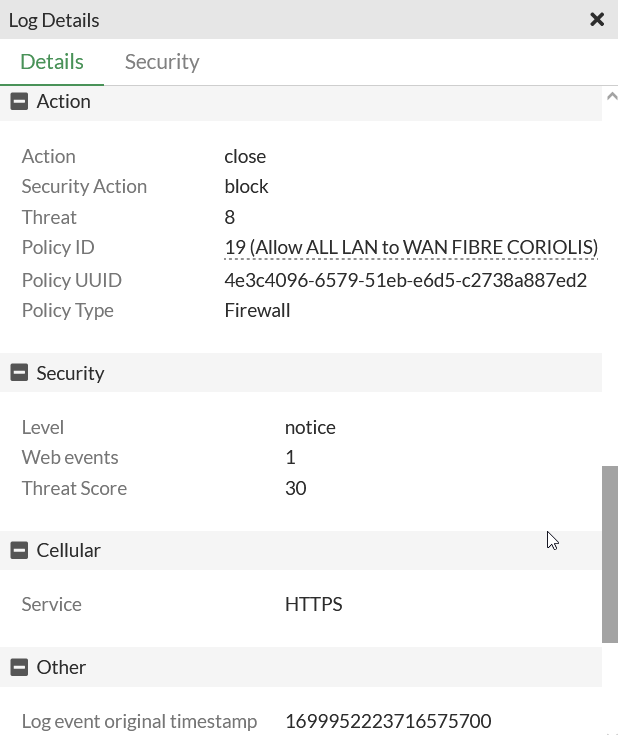This screenshot has width=618, height=735.
Task: Click the Security Action block value
Action: pyautogui.click(x=247, y=186)
